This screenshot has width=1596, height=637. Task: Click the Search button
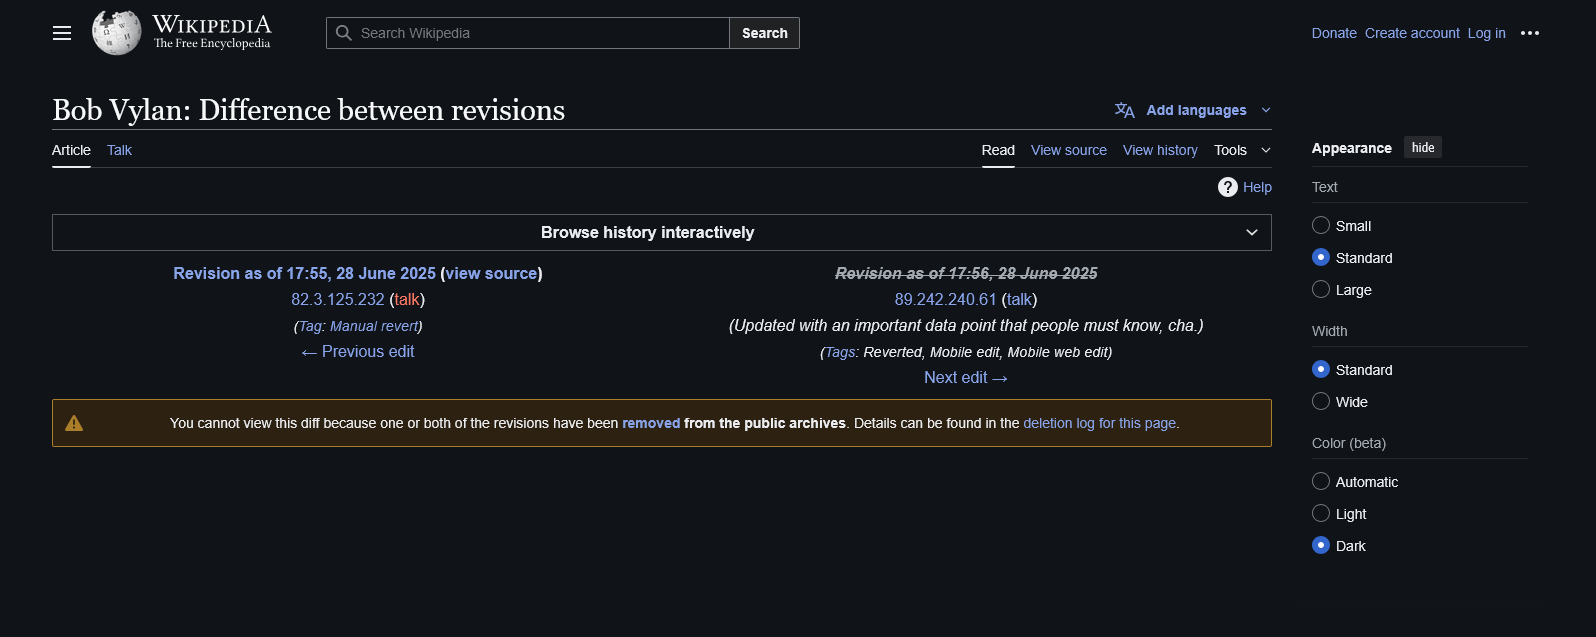(x=765, y=33)
